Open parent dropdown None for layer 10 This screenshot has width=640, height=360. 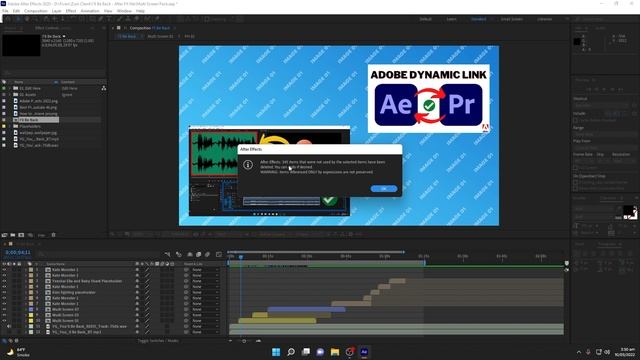coord(205,321)
